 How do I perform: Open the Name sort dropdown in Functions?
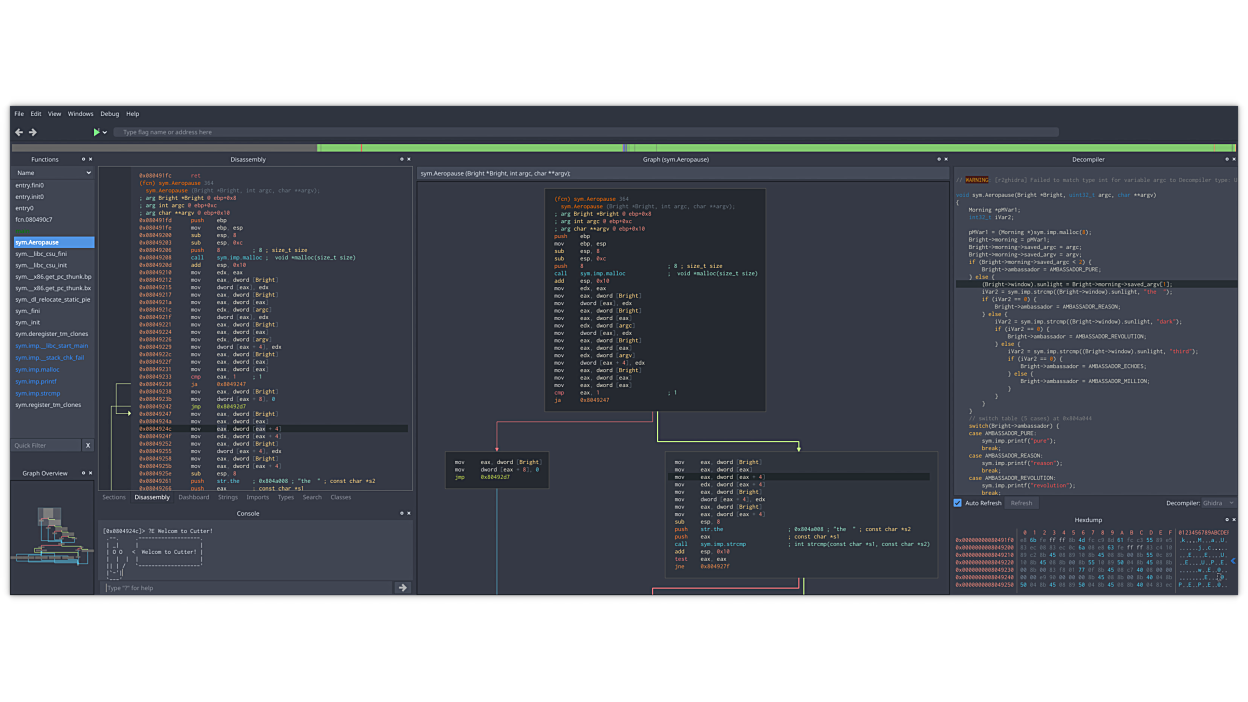53,173
